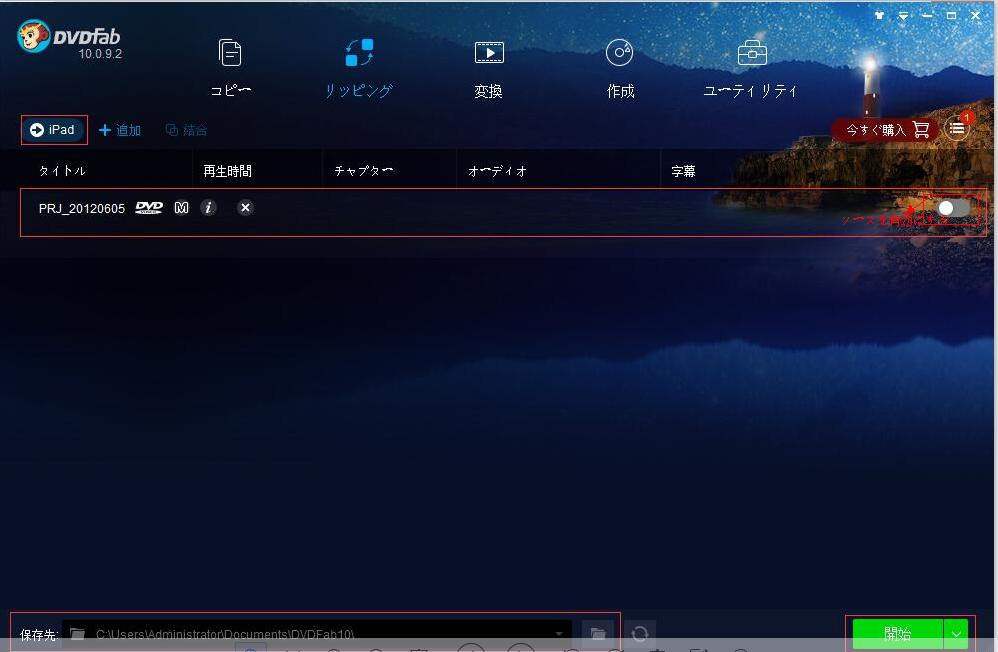Switch to the コピー tab

(230, 65)
